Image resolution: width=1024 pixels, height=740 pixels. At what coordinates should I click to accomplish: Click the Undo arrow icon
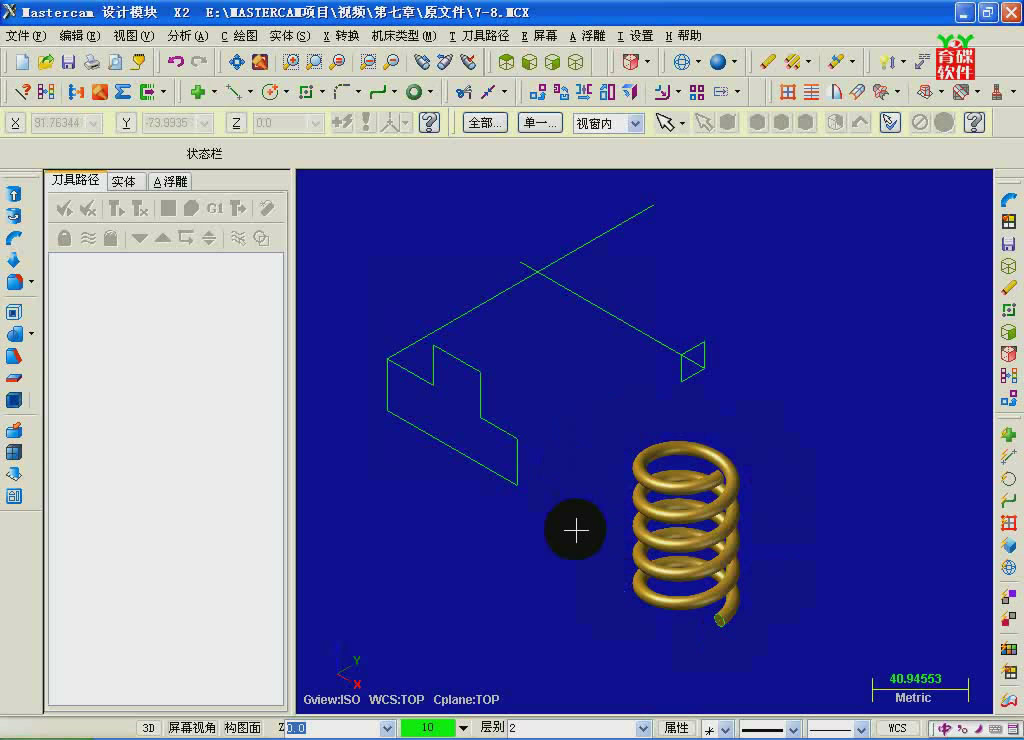[176, 62]
